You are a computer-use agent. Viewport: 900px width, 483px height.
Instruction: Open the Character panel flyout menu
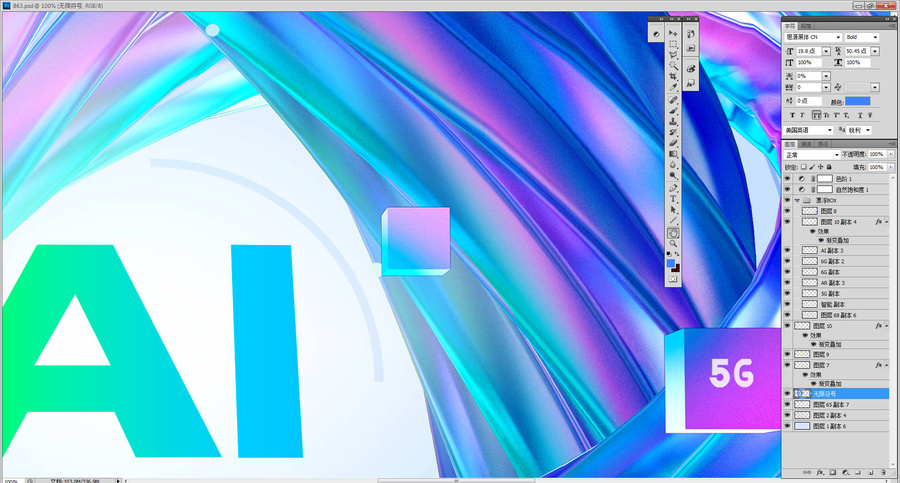[892, 26]
